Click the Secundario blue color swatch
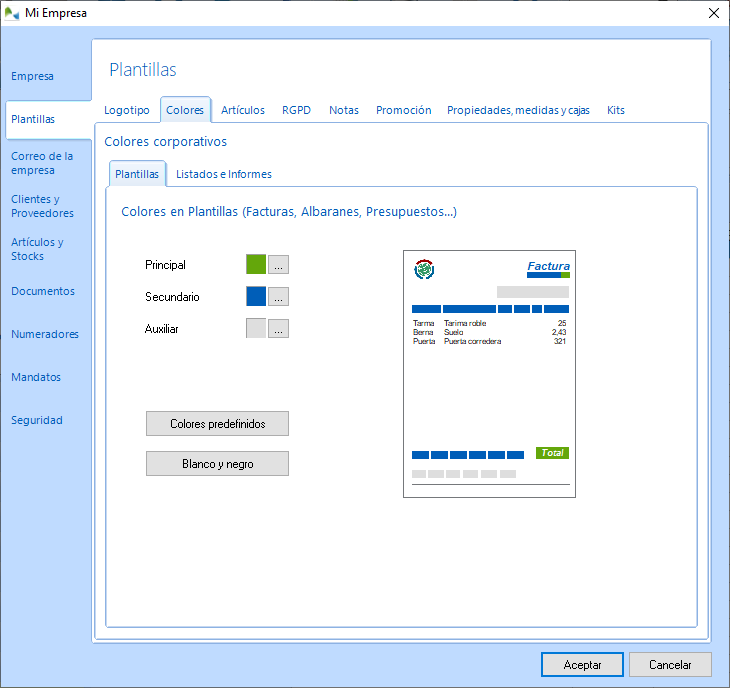 (256, 297)
